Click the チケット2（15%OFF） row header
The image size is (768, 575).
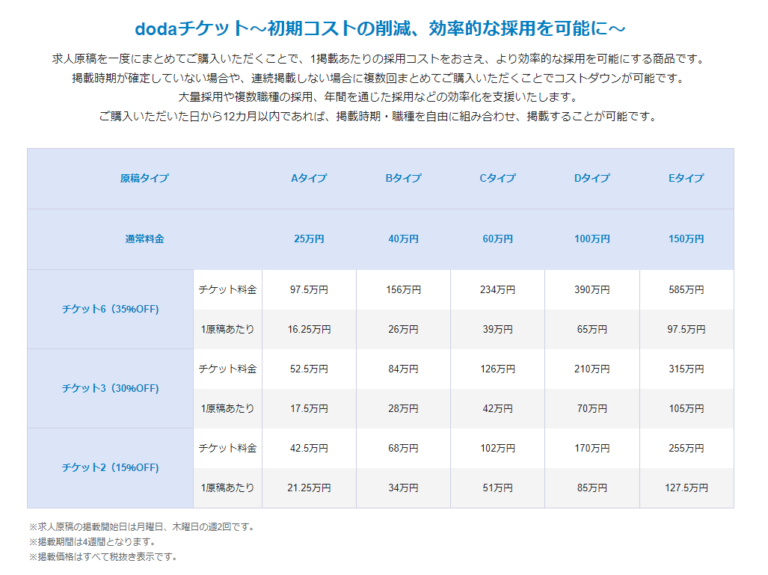pos(110,467)
